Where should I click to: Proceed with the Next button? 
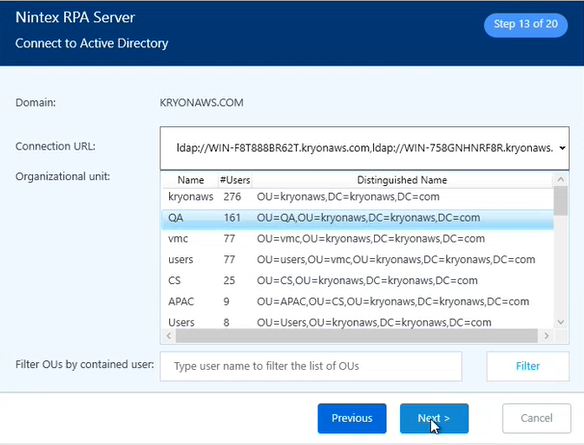tap(434, 418)
